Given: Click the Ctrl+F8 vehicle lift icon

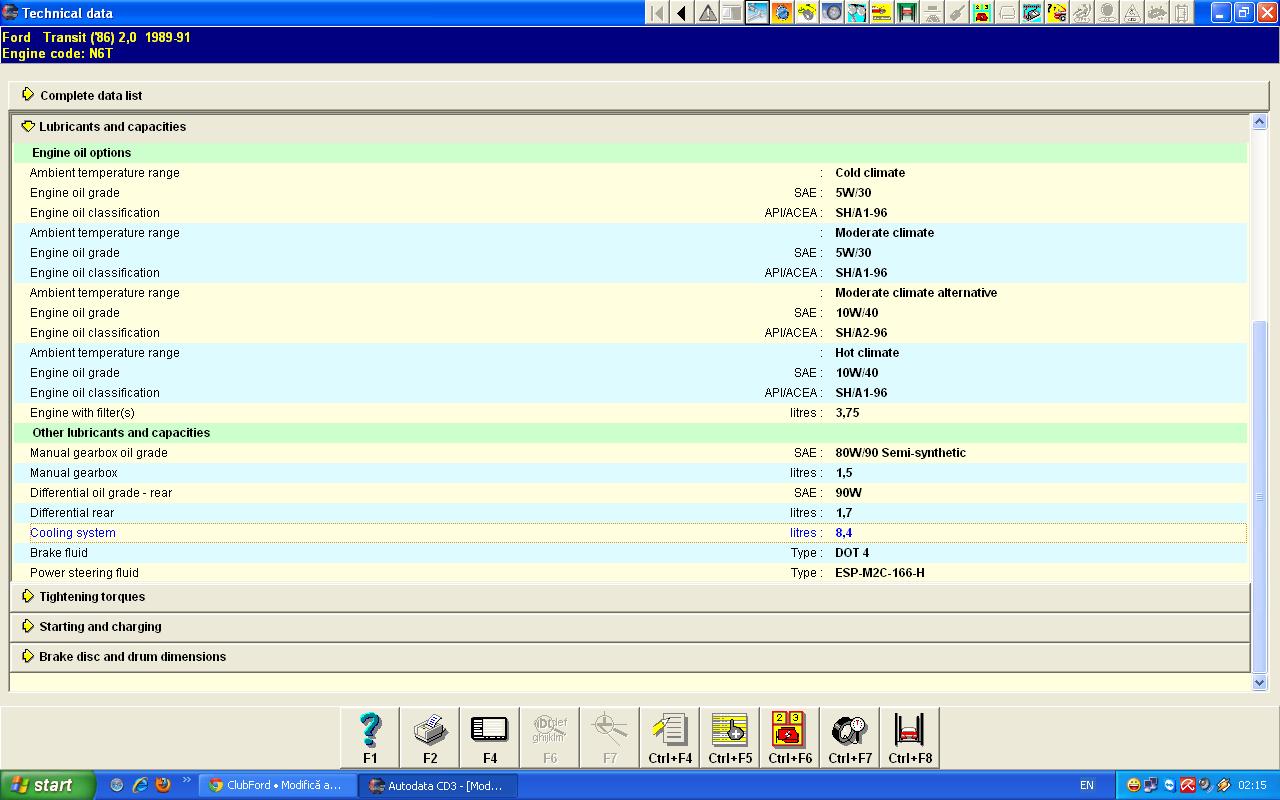Looking at the screenshot, I should click(910, 737).
